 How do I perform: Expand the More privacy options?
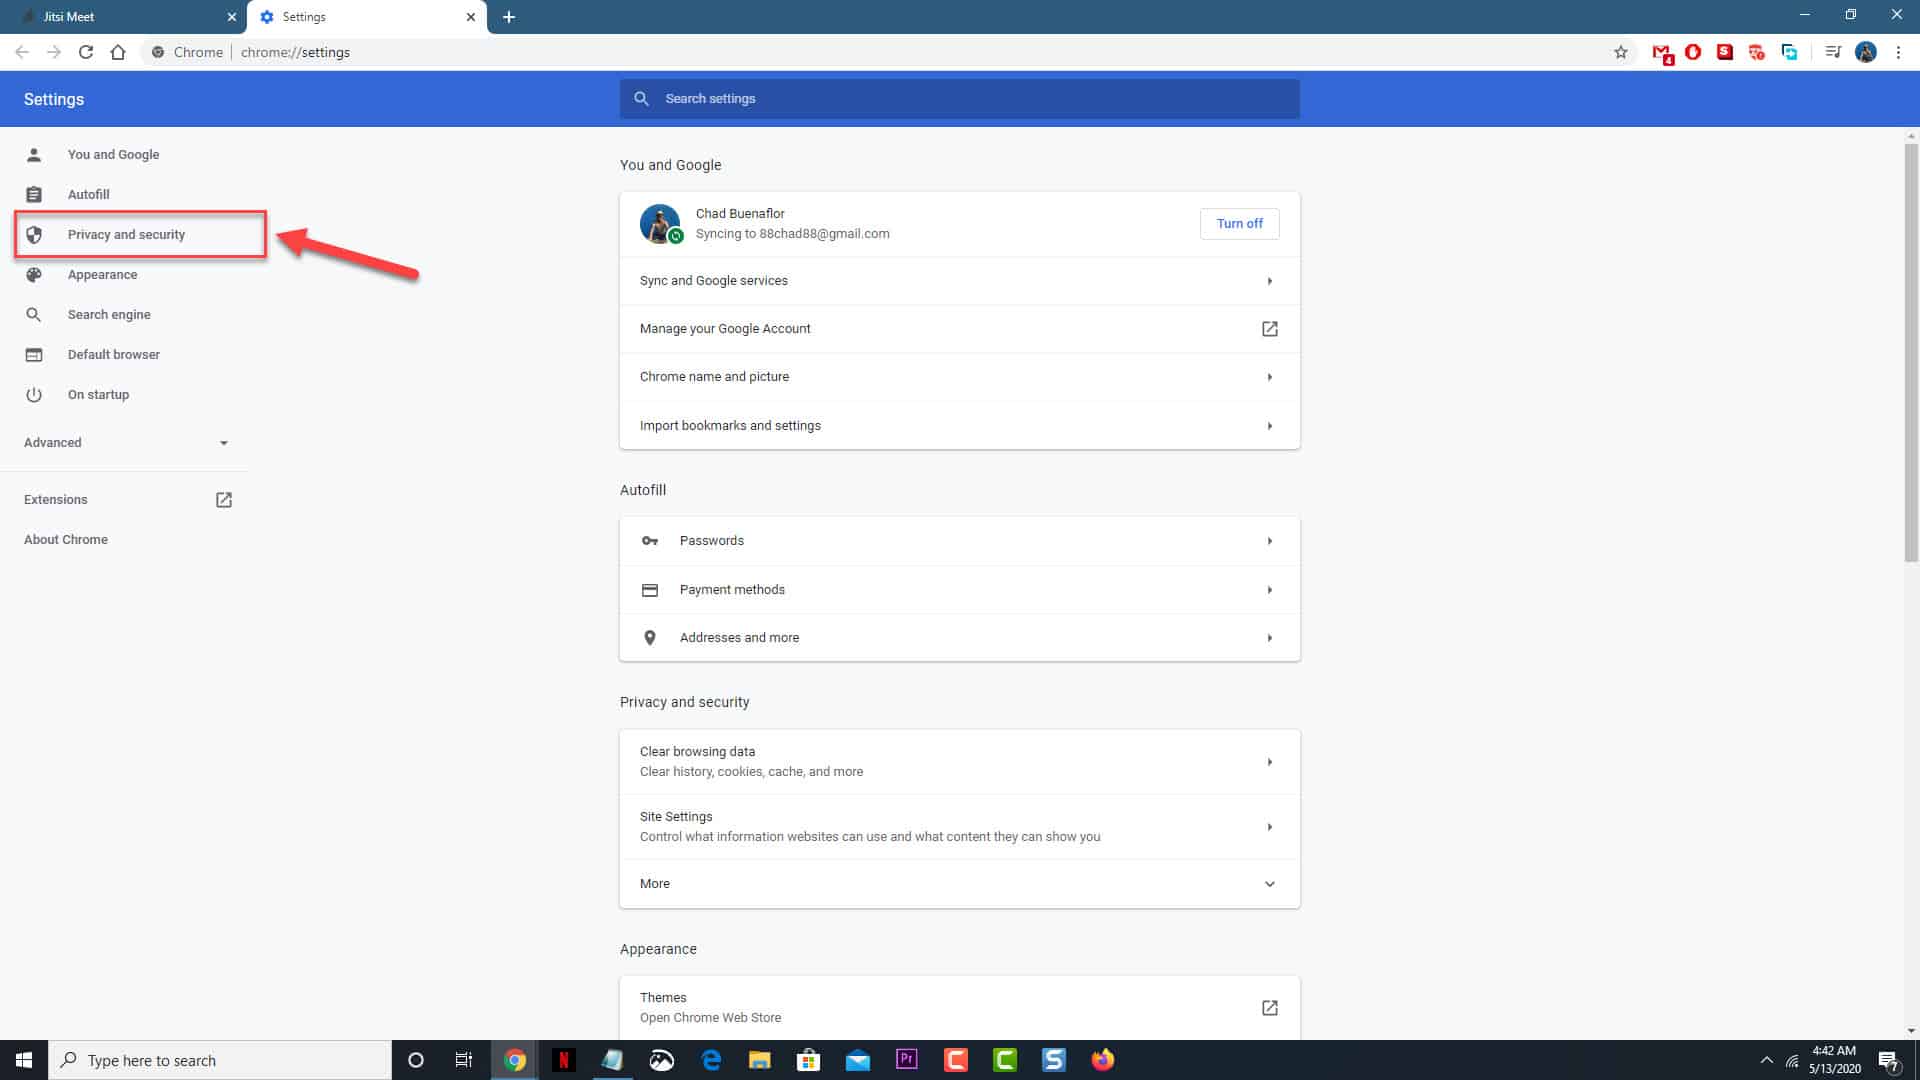pyautogui.click(x=959, y=884)
